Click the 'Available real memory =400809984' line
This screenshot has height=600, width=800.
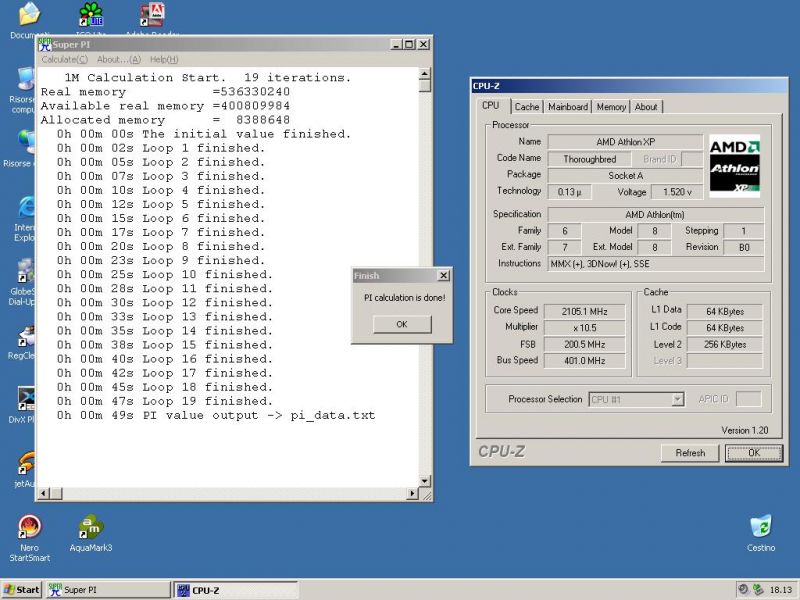coord(165,106)
